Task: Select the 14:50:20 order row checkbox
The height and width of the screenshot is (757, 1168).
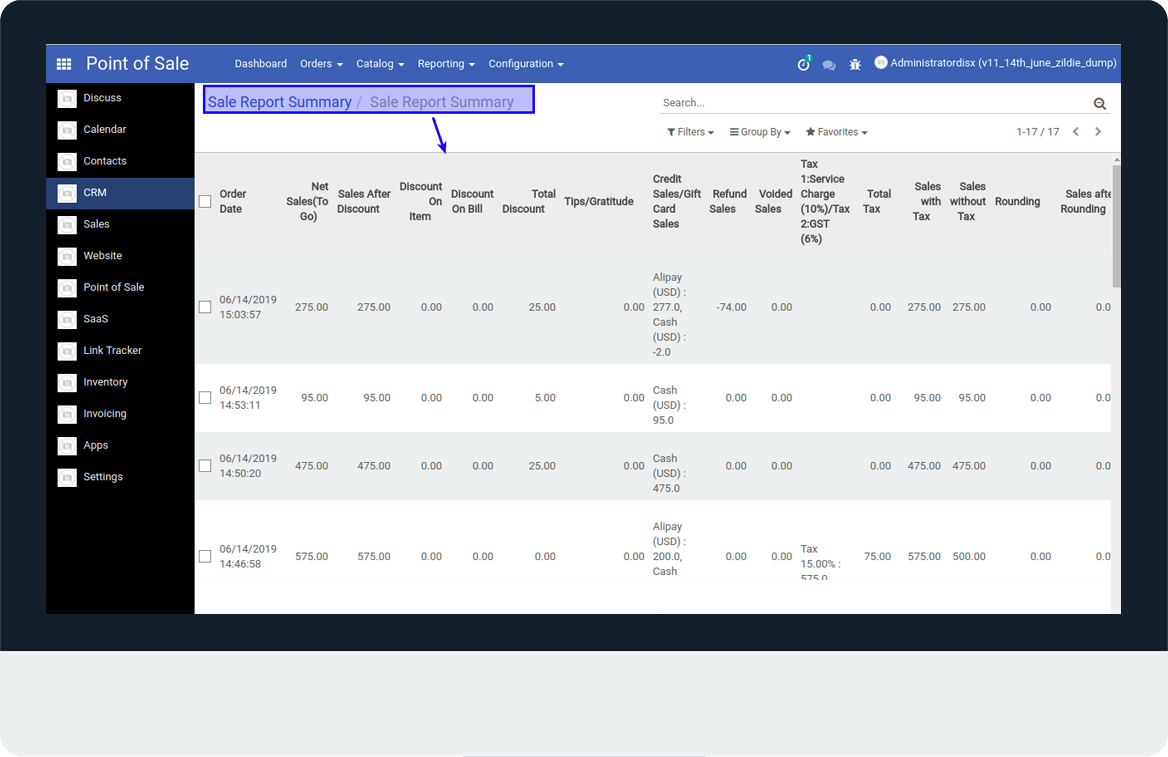Action: (205, 466)
